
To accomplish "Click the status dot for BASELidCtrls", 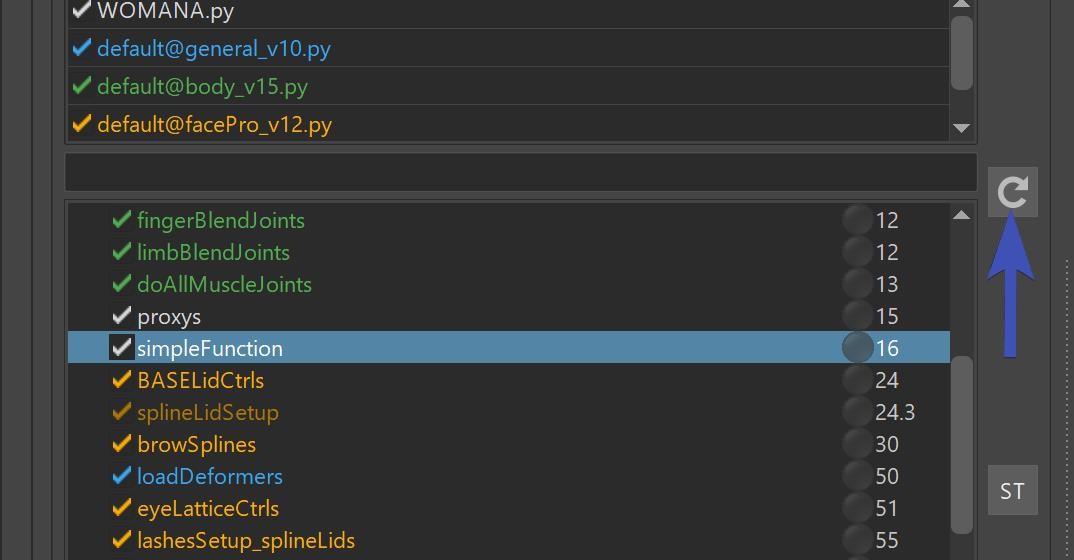I will tap(858, 380).
